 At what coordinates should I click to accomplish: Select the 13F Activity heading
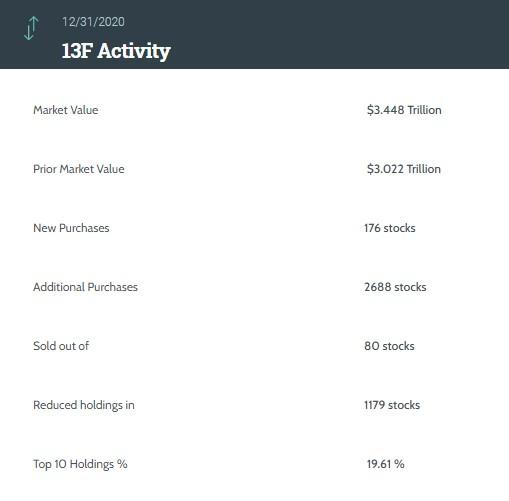(116, 51)
